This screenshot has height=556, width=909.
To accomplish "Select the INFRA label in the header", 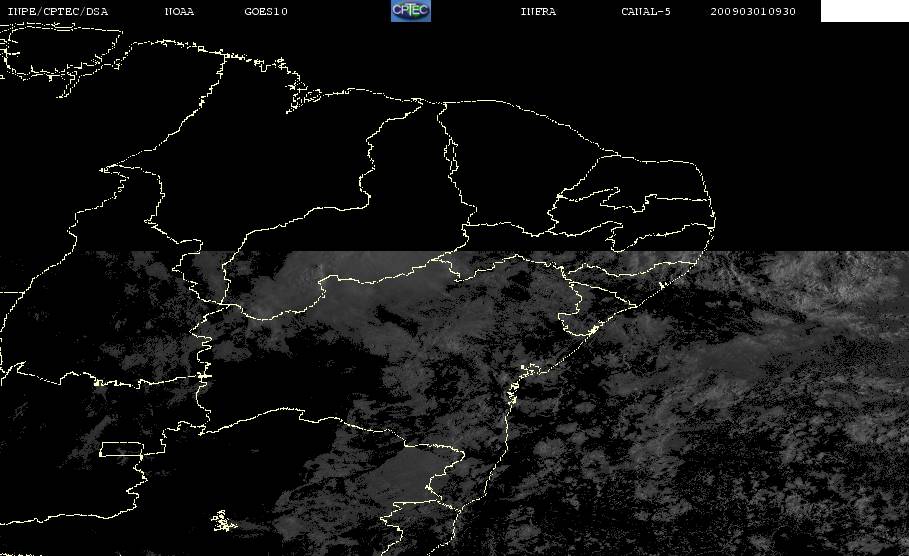I will pyautogui.click(x=538, y=12).
